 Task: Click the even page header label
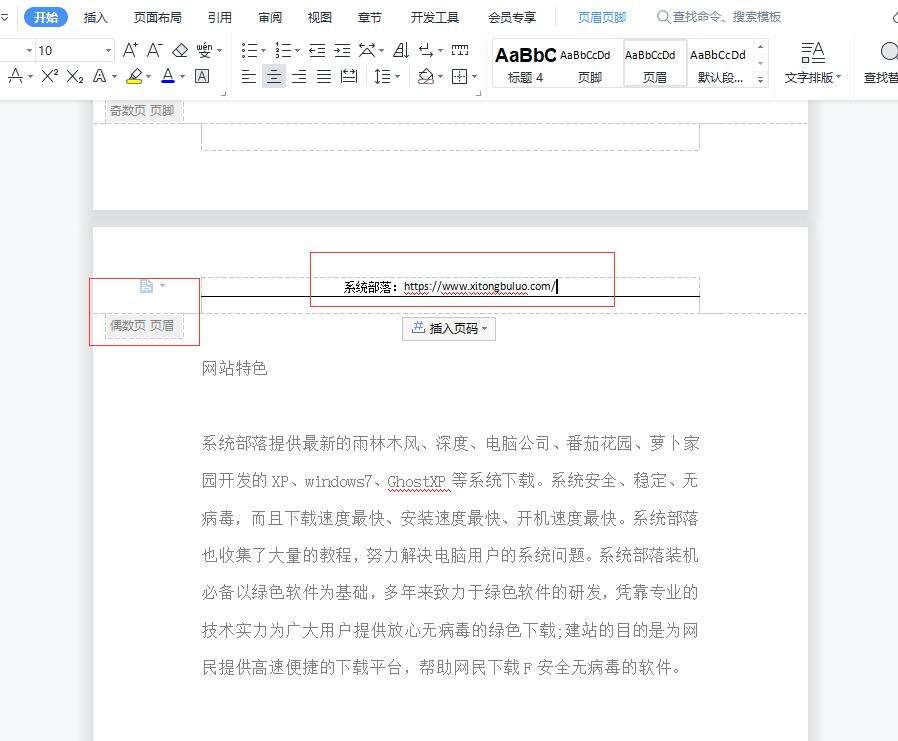142,326
